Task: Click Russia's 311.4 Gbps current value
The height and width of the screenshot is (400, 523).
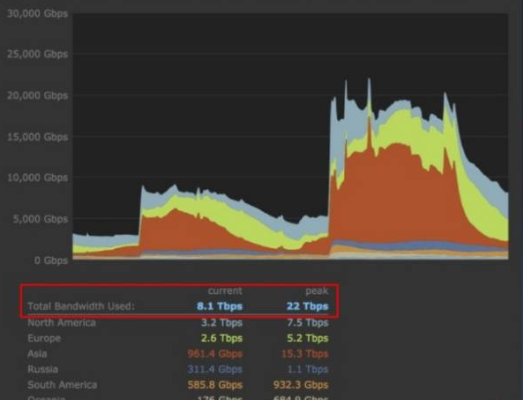Action: (x=215, y=369)
